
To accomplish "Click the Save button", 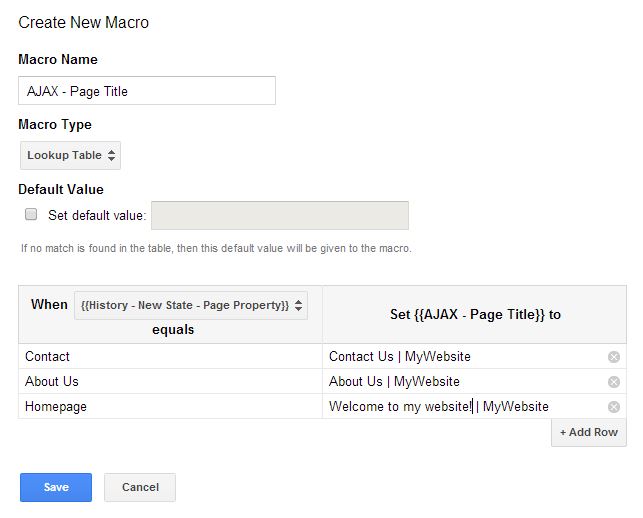I will [x=56, y=487].
